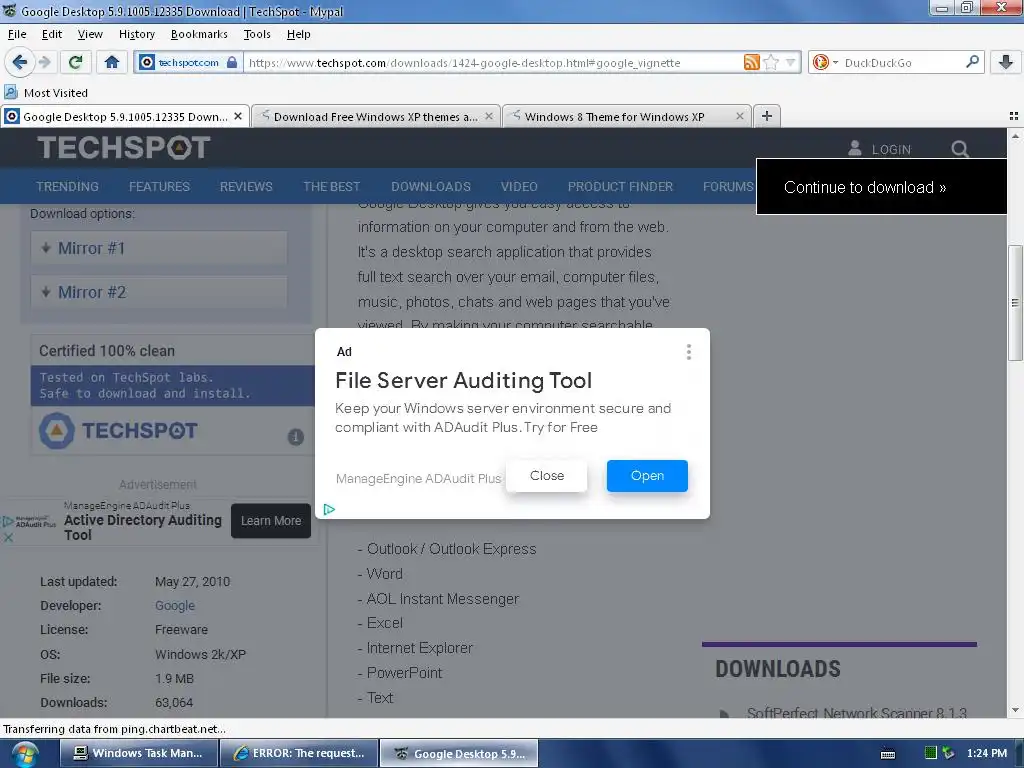Click Close on the ad popup
This screenshot has width=1024, height=768.
(x=547, y=475)
